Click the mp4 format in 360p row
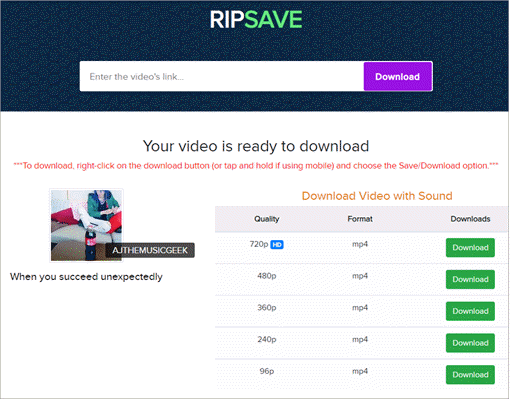510x400 pixels. [x=360, y=308]
